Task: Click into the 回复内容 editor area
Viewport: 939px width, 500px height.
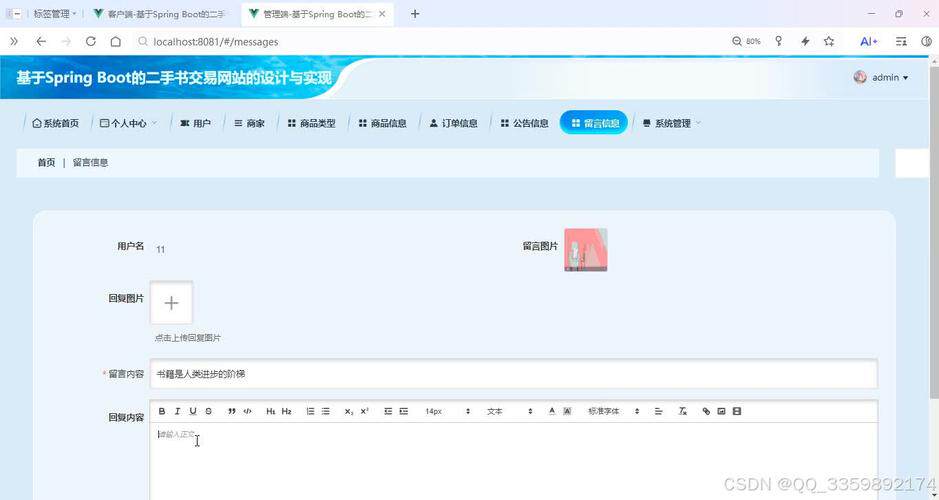Action: click(x=513, y=461)
